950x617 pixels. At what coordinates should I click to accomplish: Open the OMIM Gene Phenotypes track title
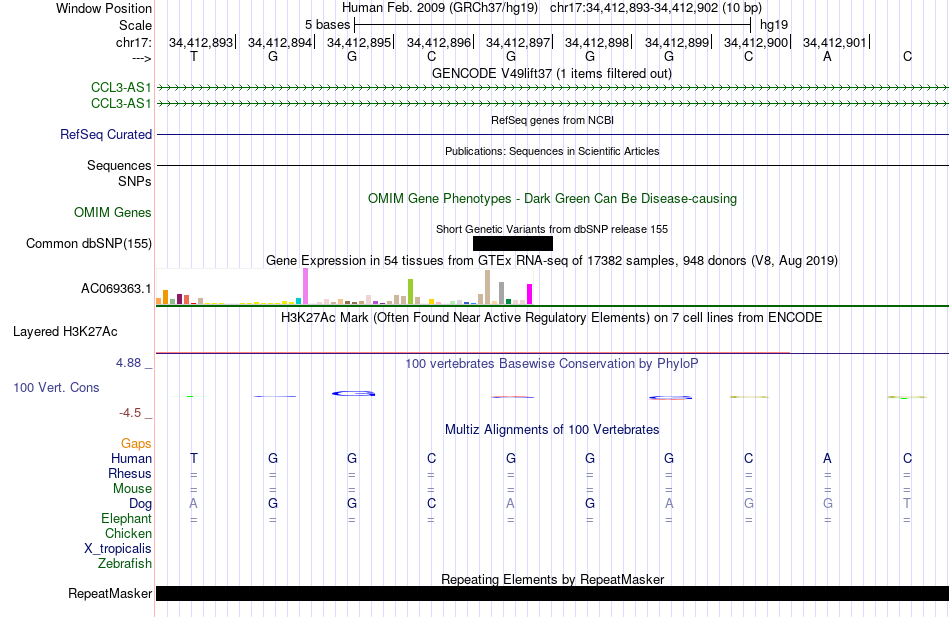coord(552,199)
